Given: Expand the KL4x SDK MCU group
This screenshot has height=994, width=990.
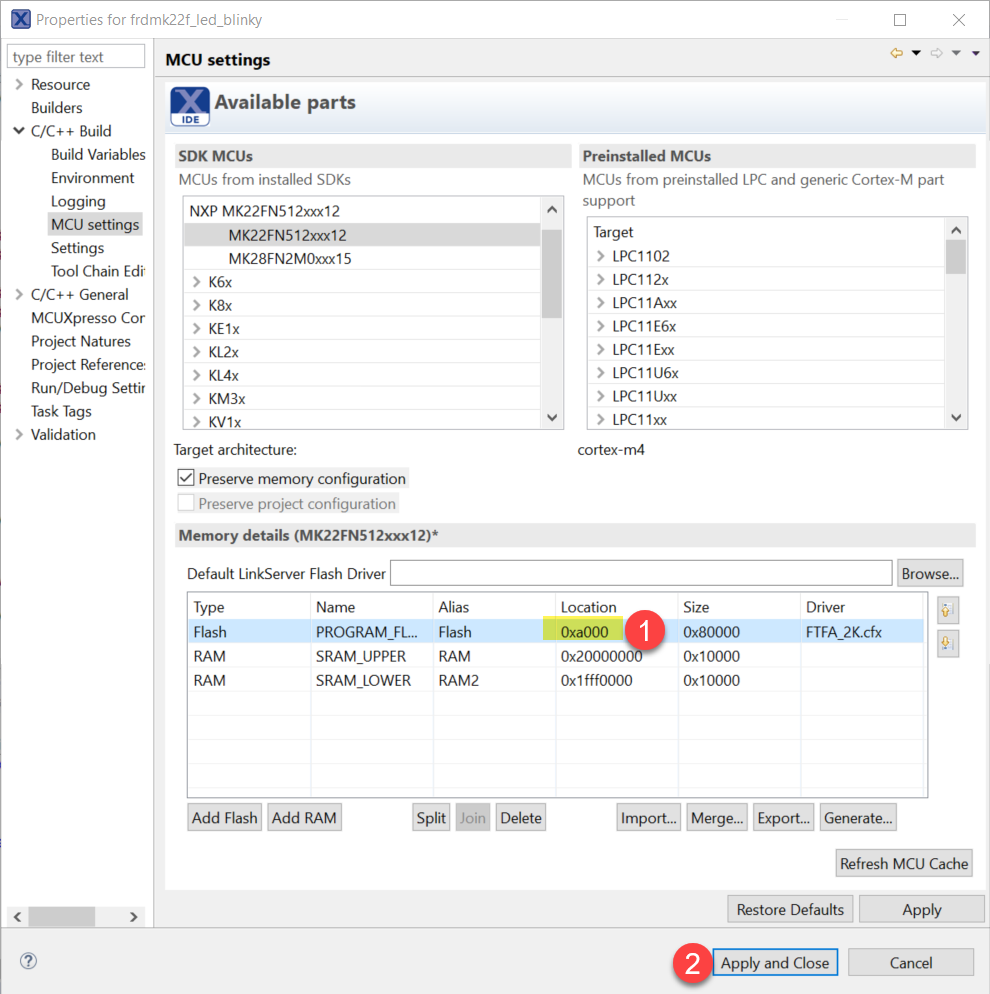Looking at the screenshot, I should (196, 375).
